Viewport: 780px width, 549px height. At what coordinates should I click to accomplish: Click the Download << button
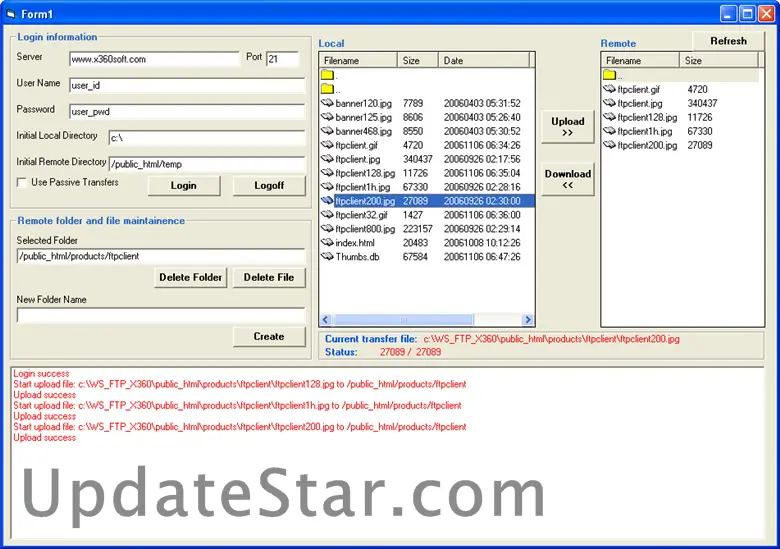point(568,179)
